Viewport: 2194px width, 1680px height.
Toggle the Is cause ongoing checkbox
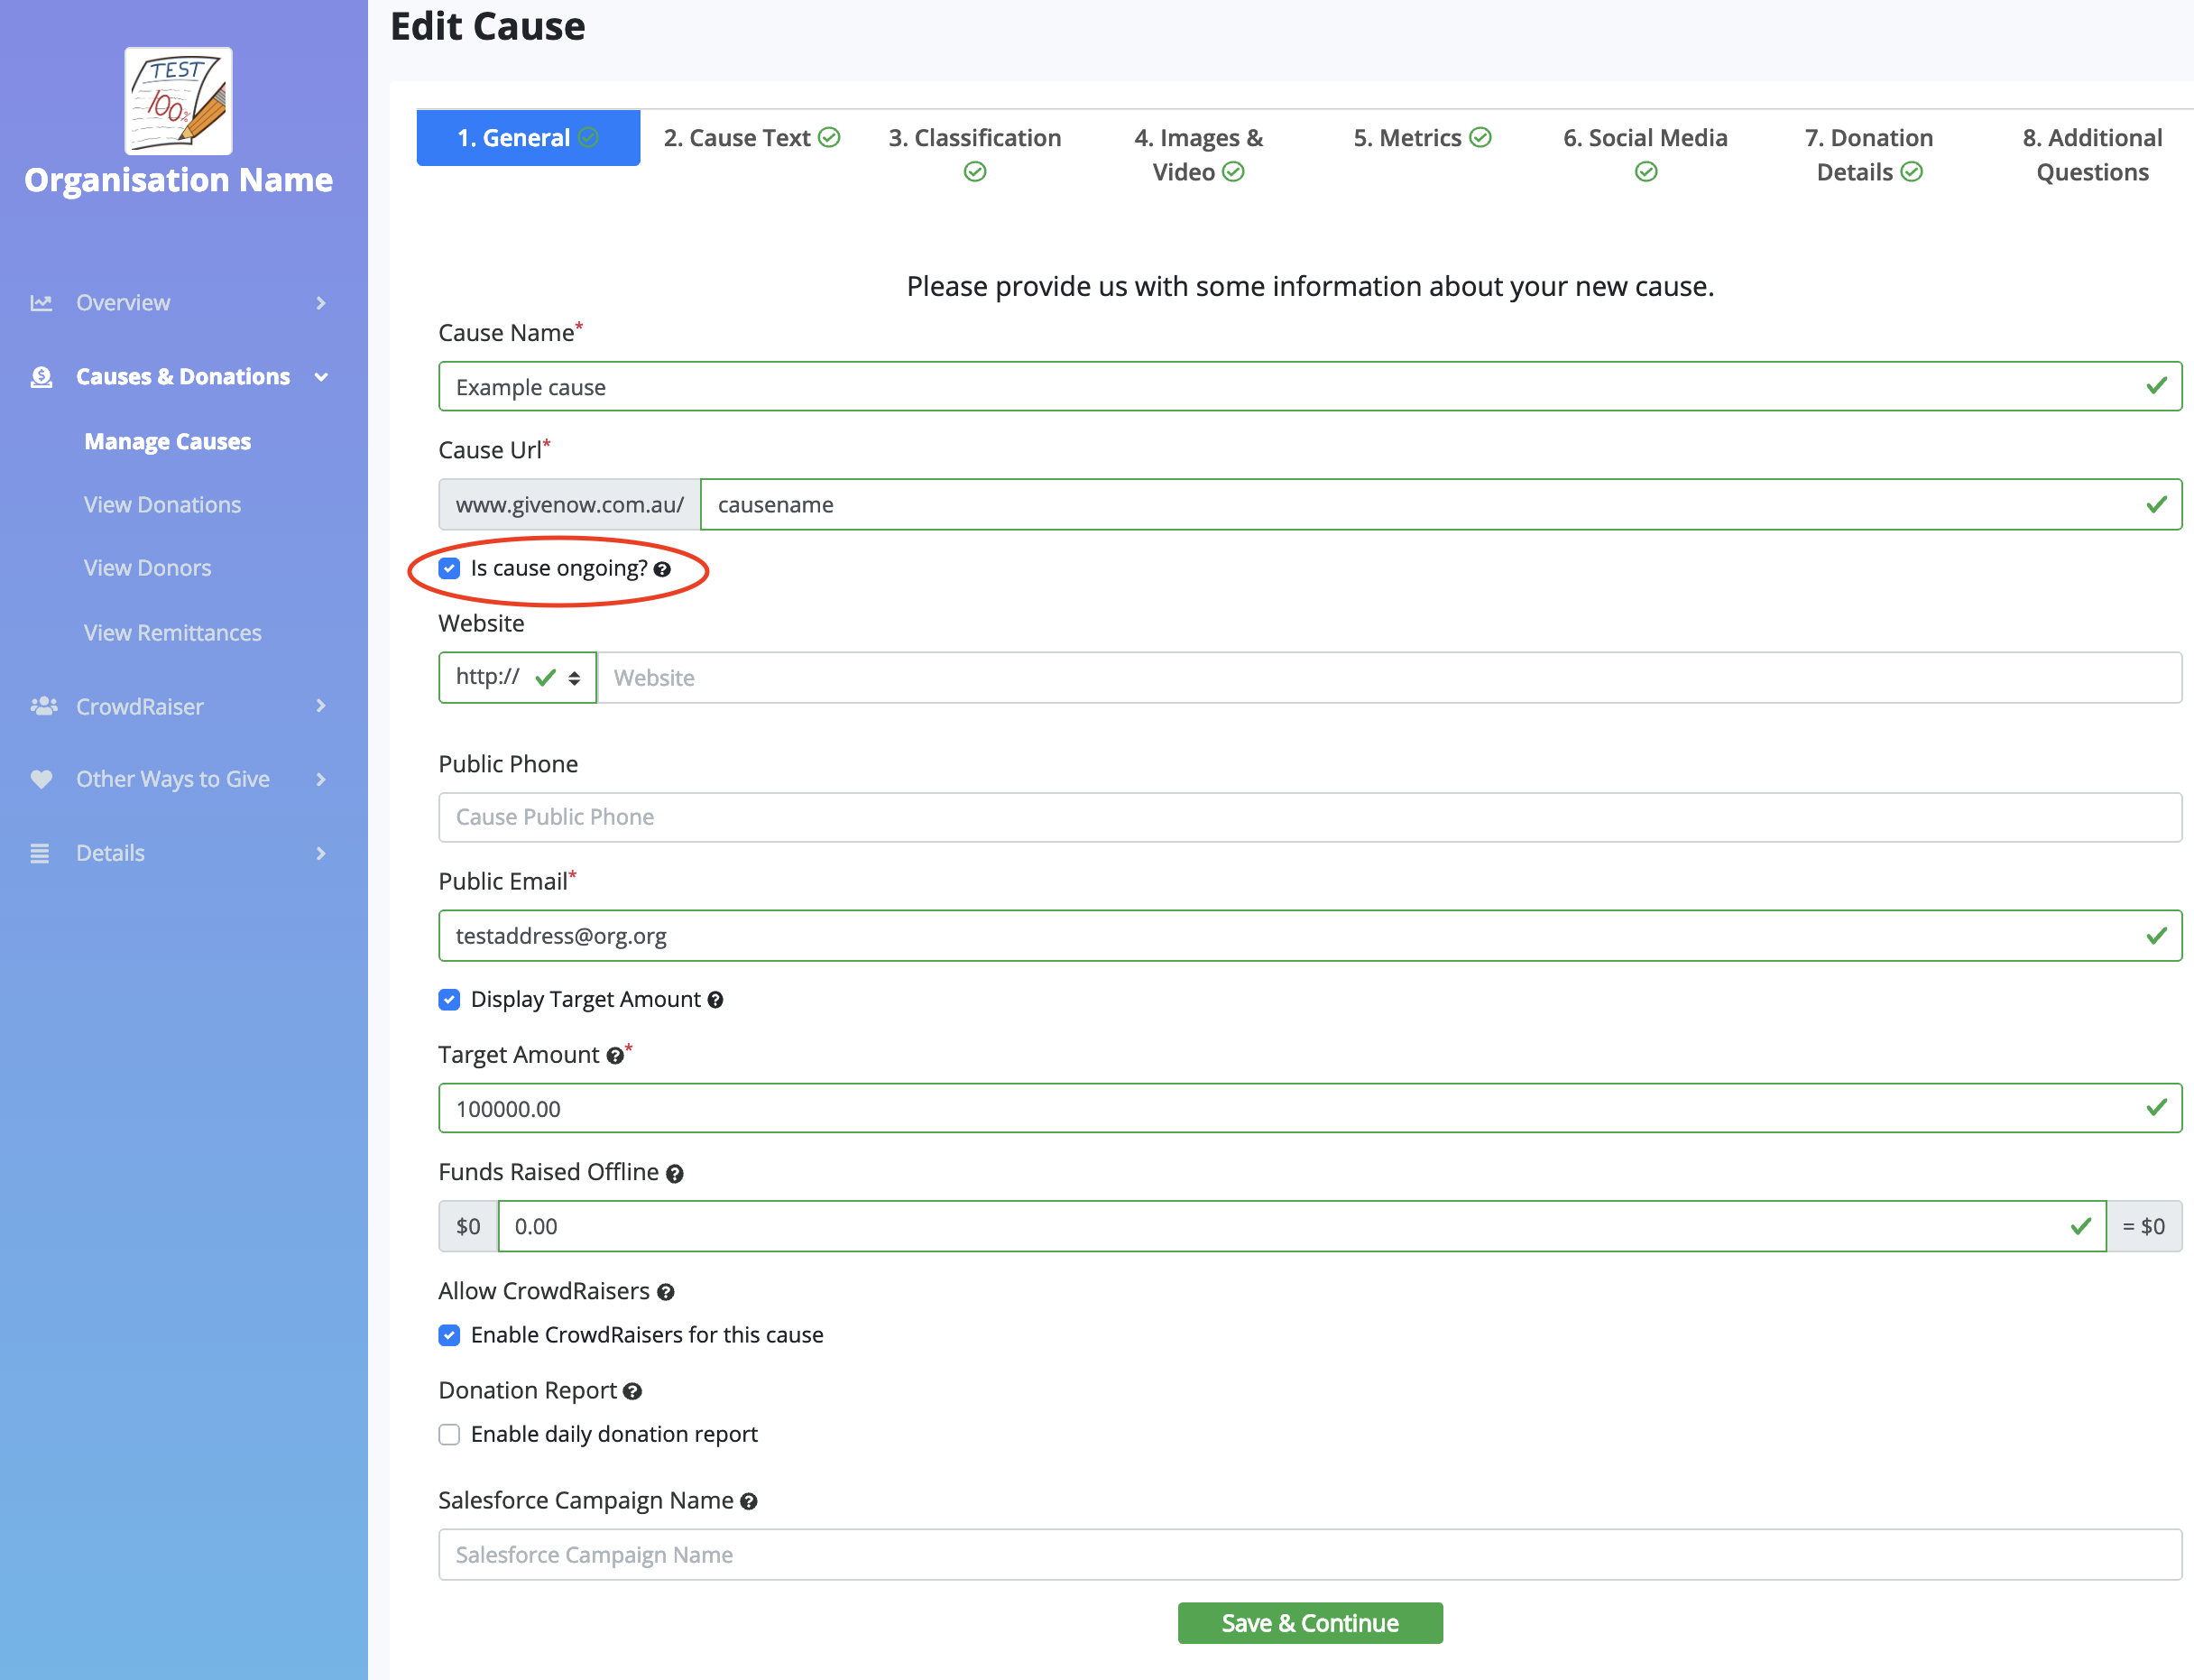pyautogui.click(x=450, y=568)
